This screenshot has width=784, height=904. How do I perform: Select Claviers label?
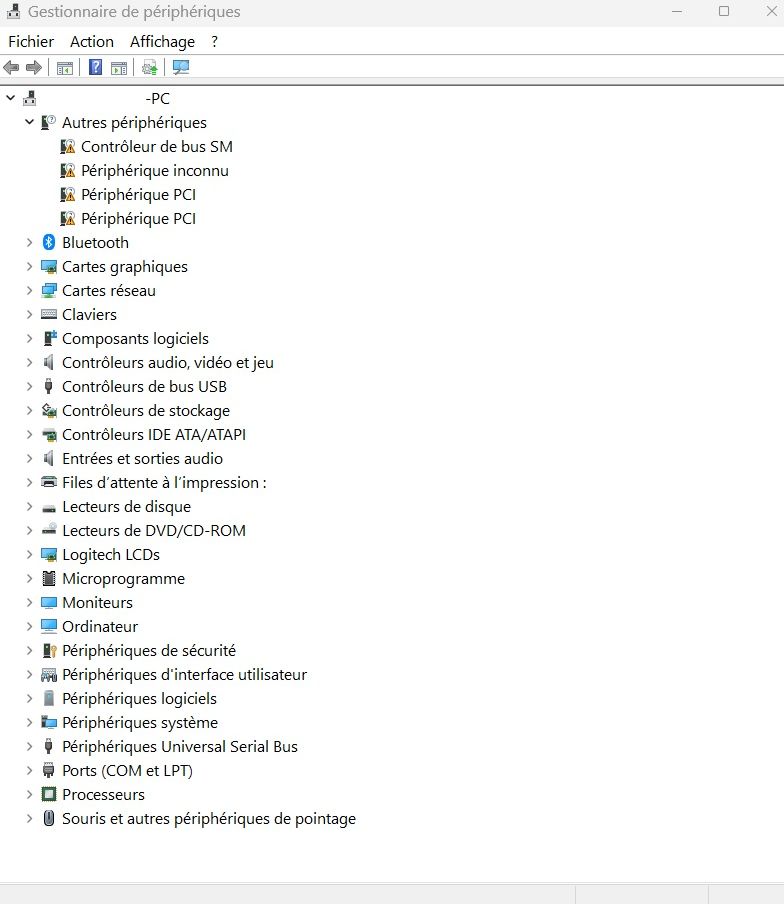(x=89, y=315)
